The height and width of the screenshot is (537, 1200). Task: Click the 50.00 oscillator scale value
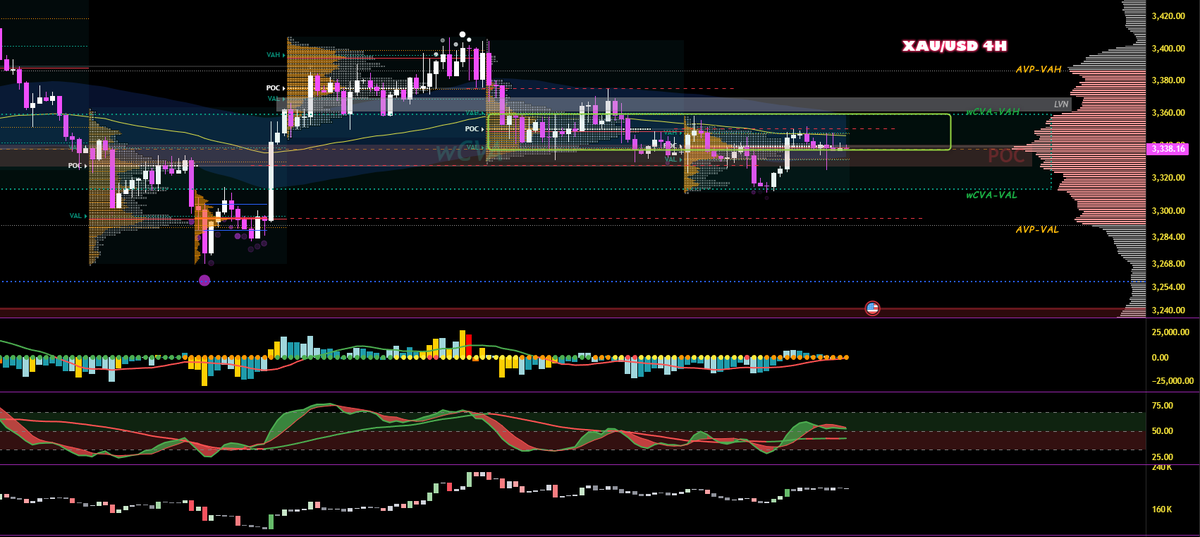coord(1163,431)
